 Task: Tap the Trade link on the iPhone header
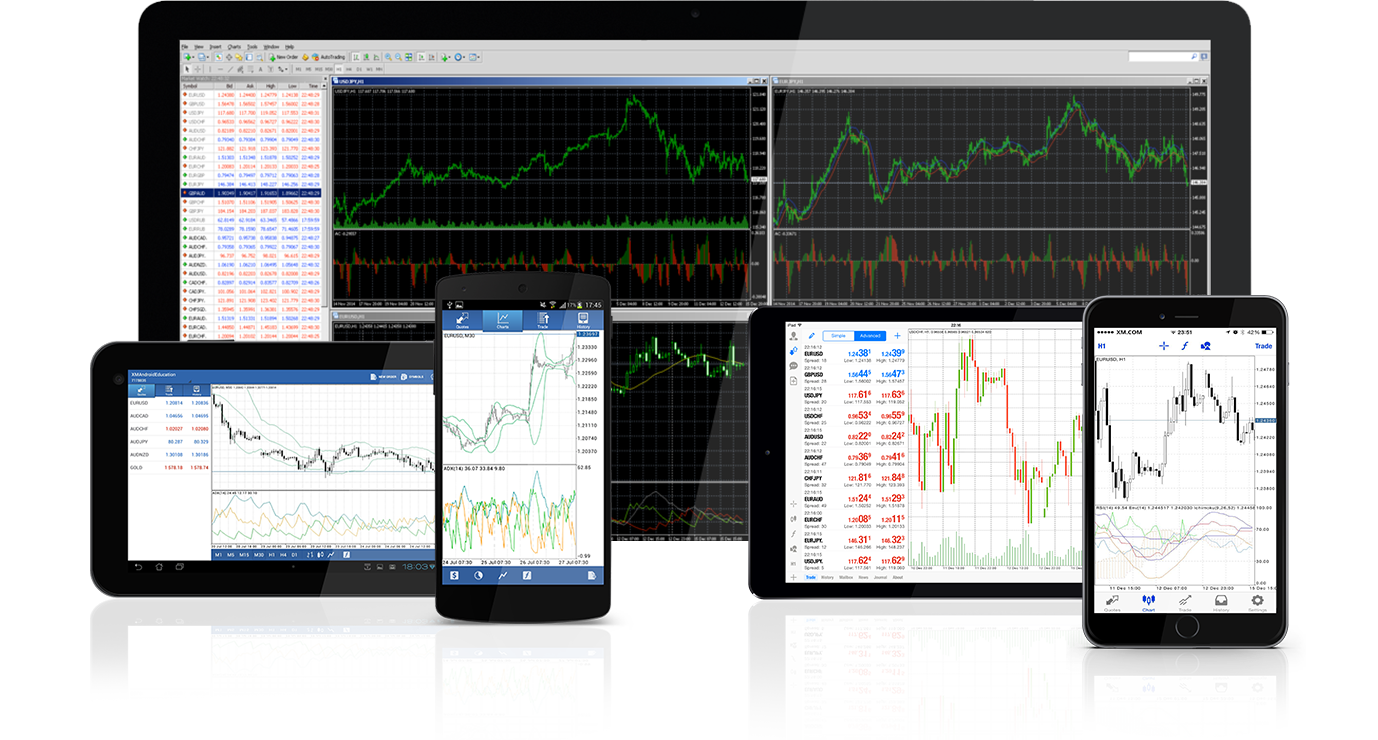(1263, 346)
